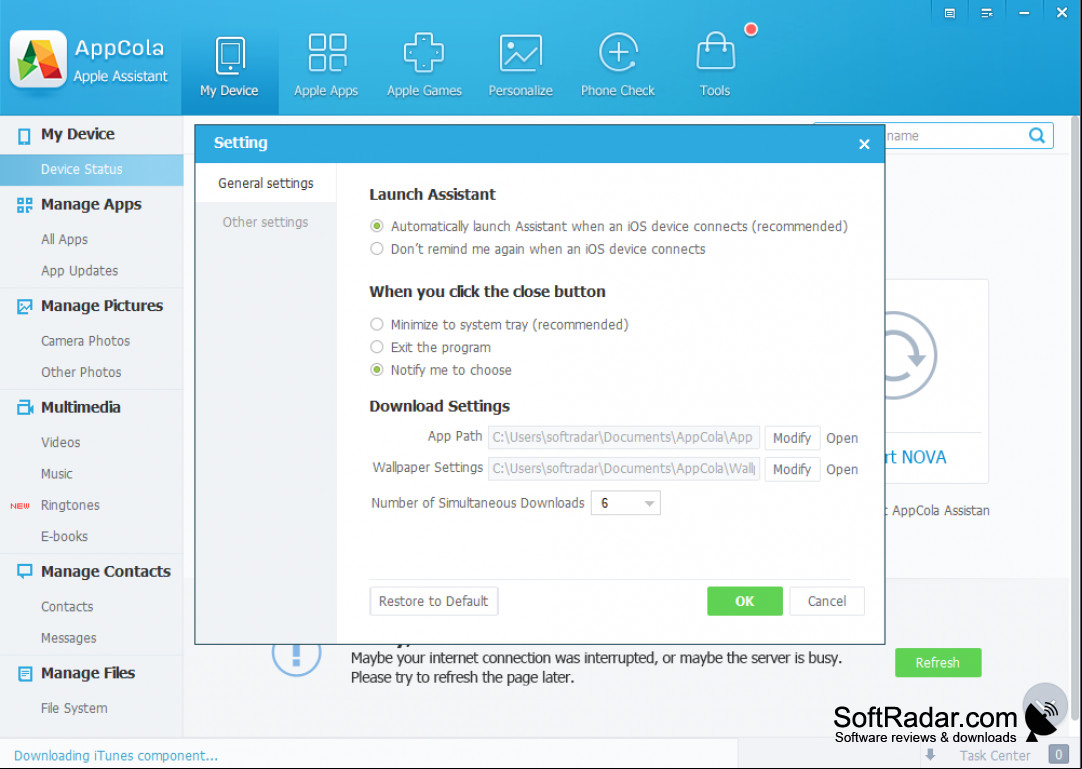This screenshot has height=769, width=1082.
Task: Click the Manage Files sidebar icon
Action: [24, 674]
